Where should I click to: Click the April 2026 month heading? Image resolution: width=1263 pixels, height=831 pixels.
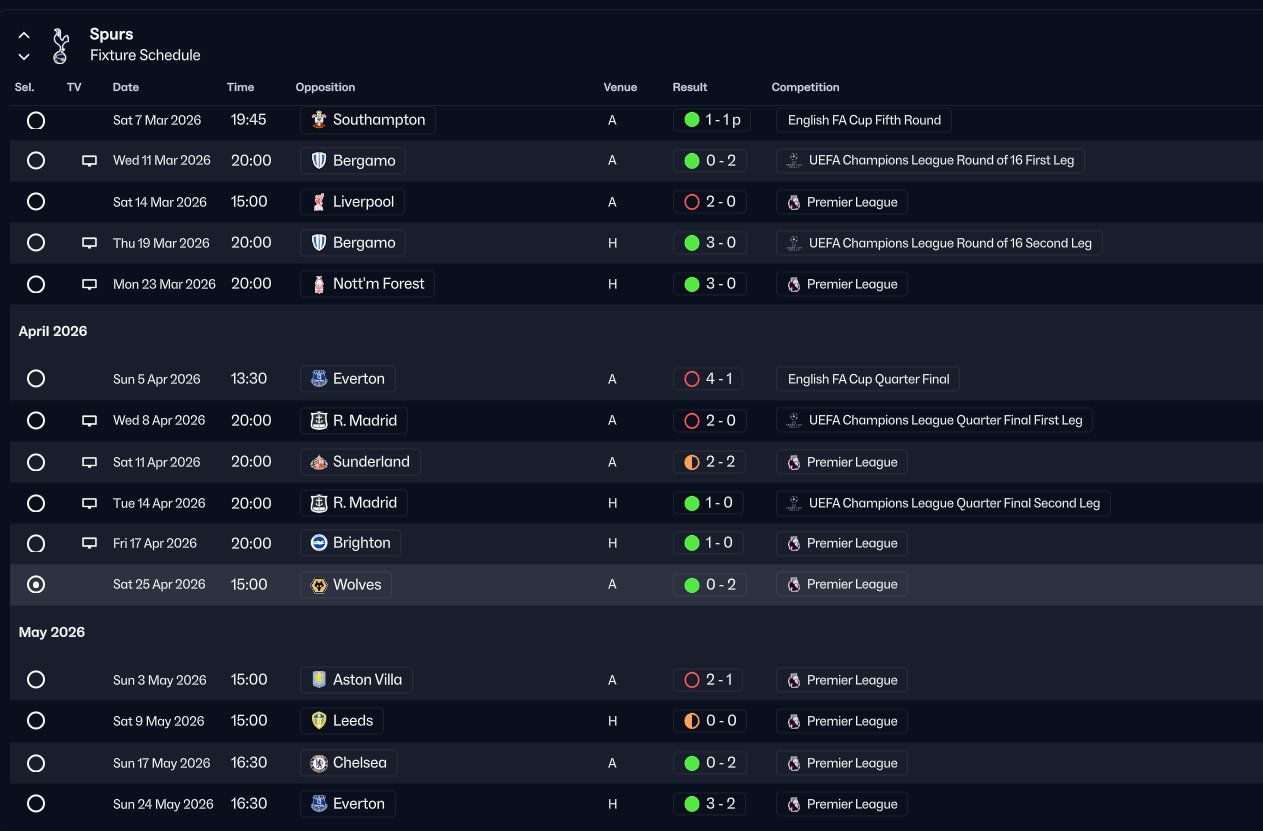click(53, 331)
